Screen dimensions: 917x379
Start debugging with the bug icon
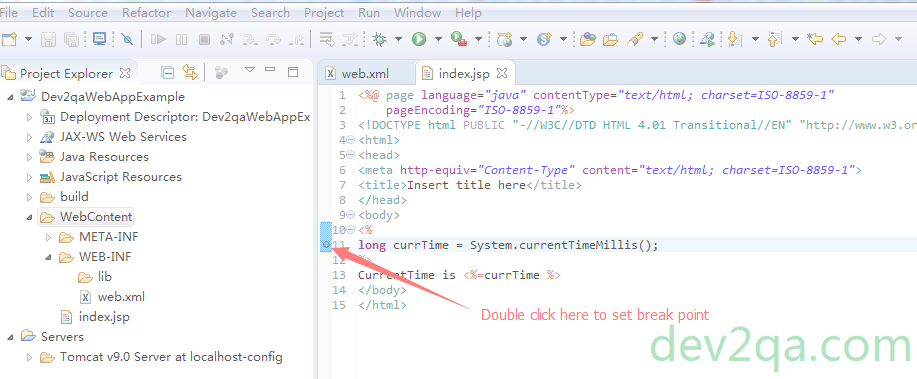click(x=380, y=39)
